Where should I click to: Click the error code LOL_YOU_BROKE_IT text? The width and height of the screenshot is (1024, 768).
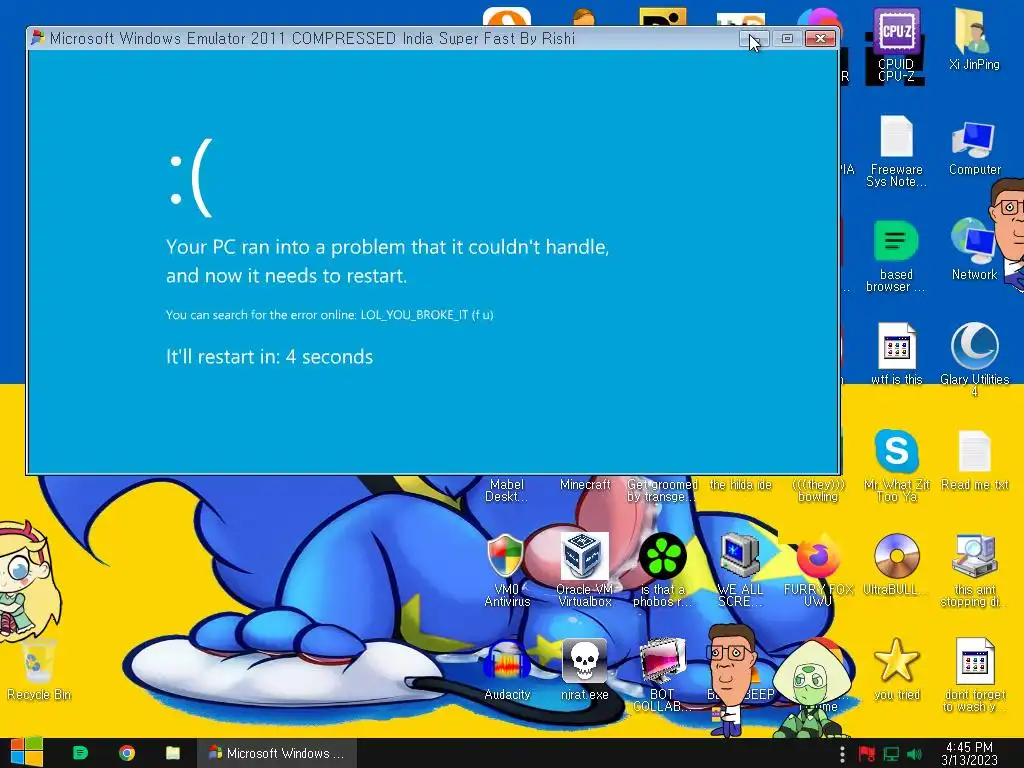click(426, 314)
